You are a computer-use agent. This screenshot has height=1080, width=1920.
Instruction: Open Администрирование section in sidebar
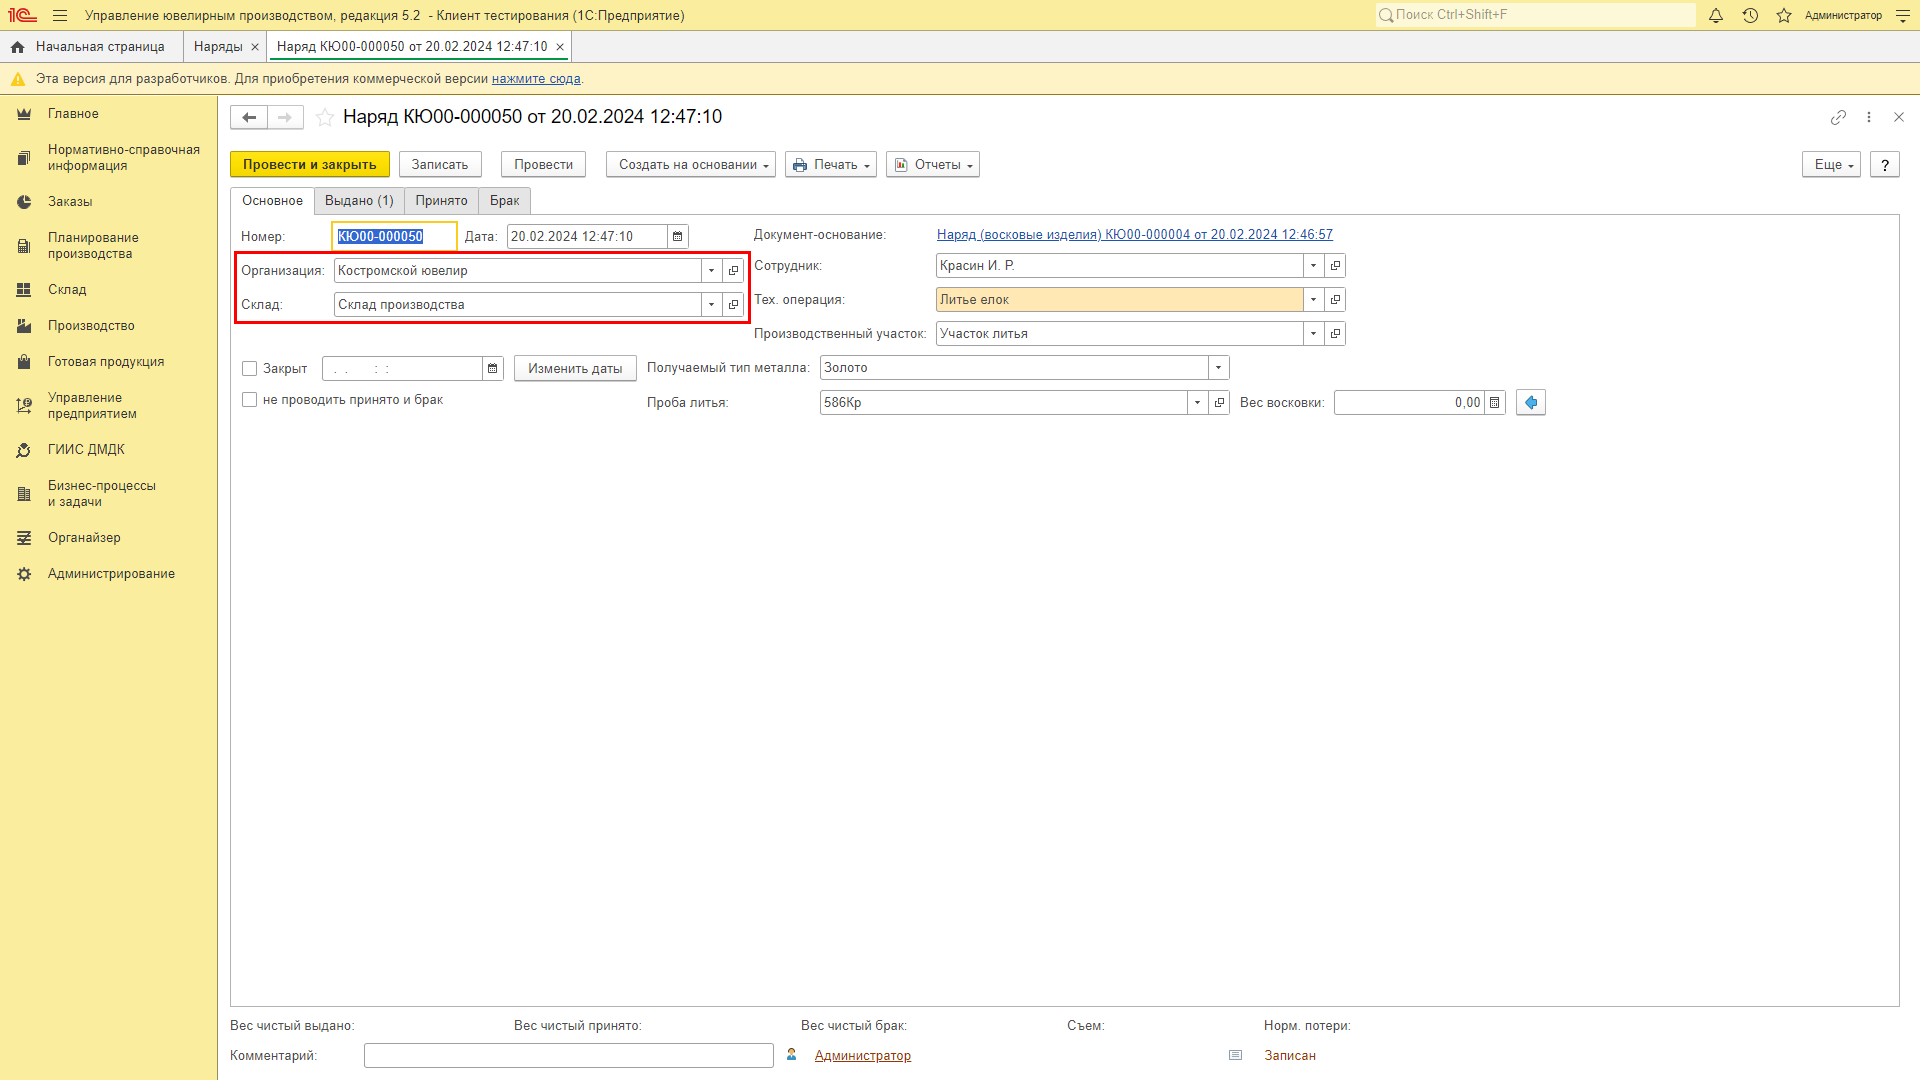[x=111, y=574]
